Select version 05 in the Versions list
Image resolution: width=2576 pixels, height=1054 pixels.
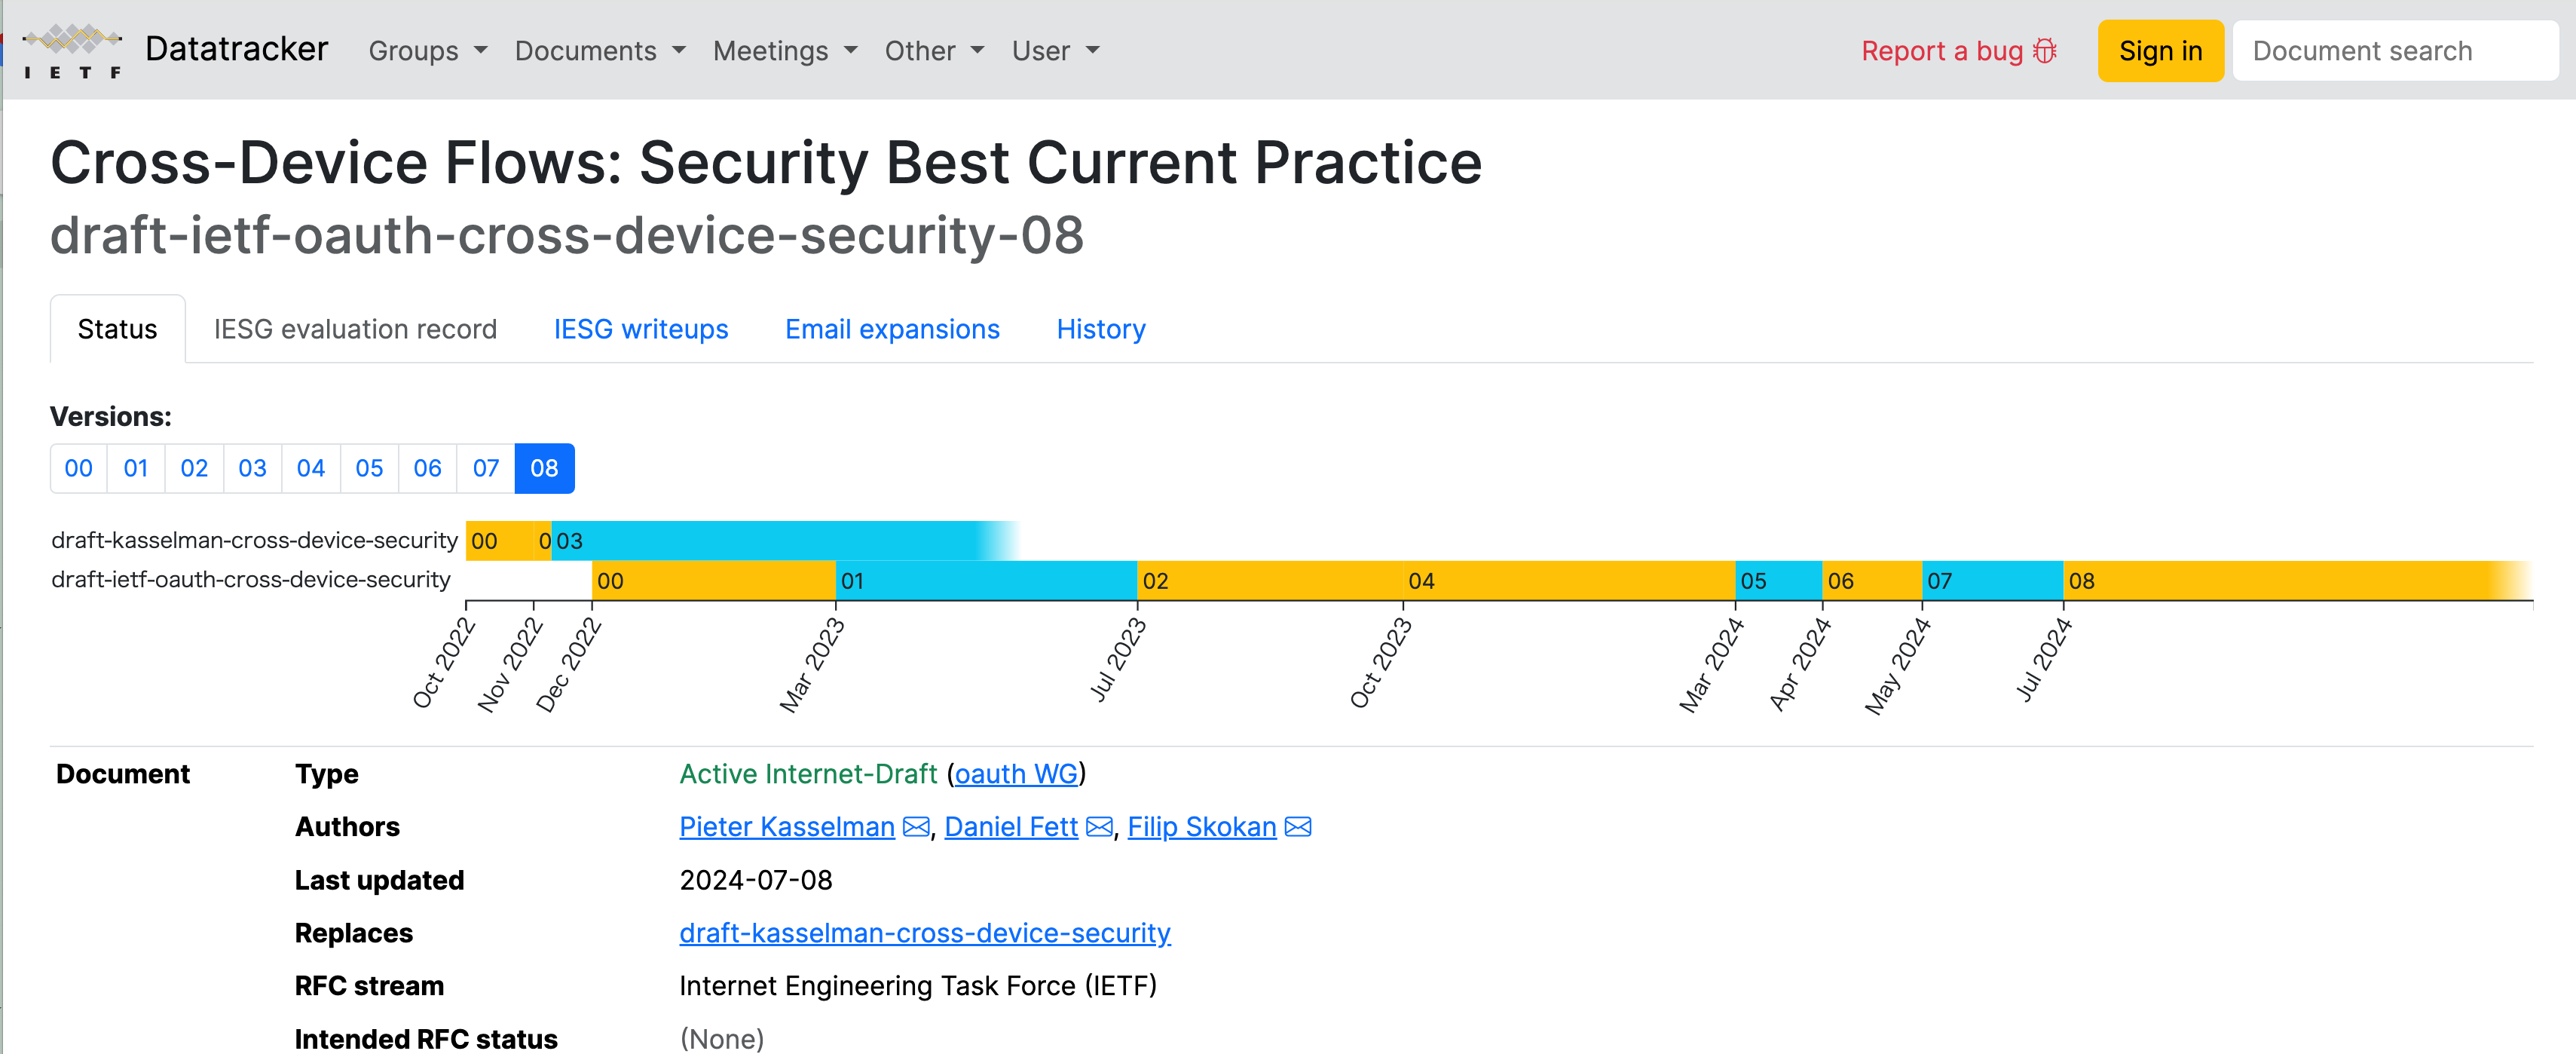369,468
